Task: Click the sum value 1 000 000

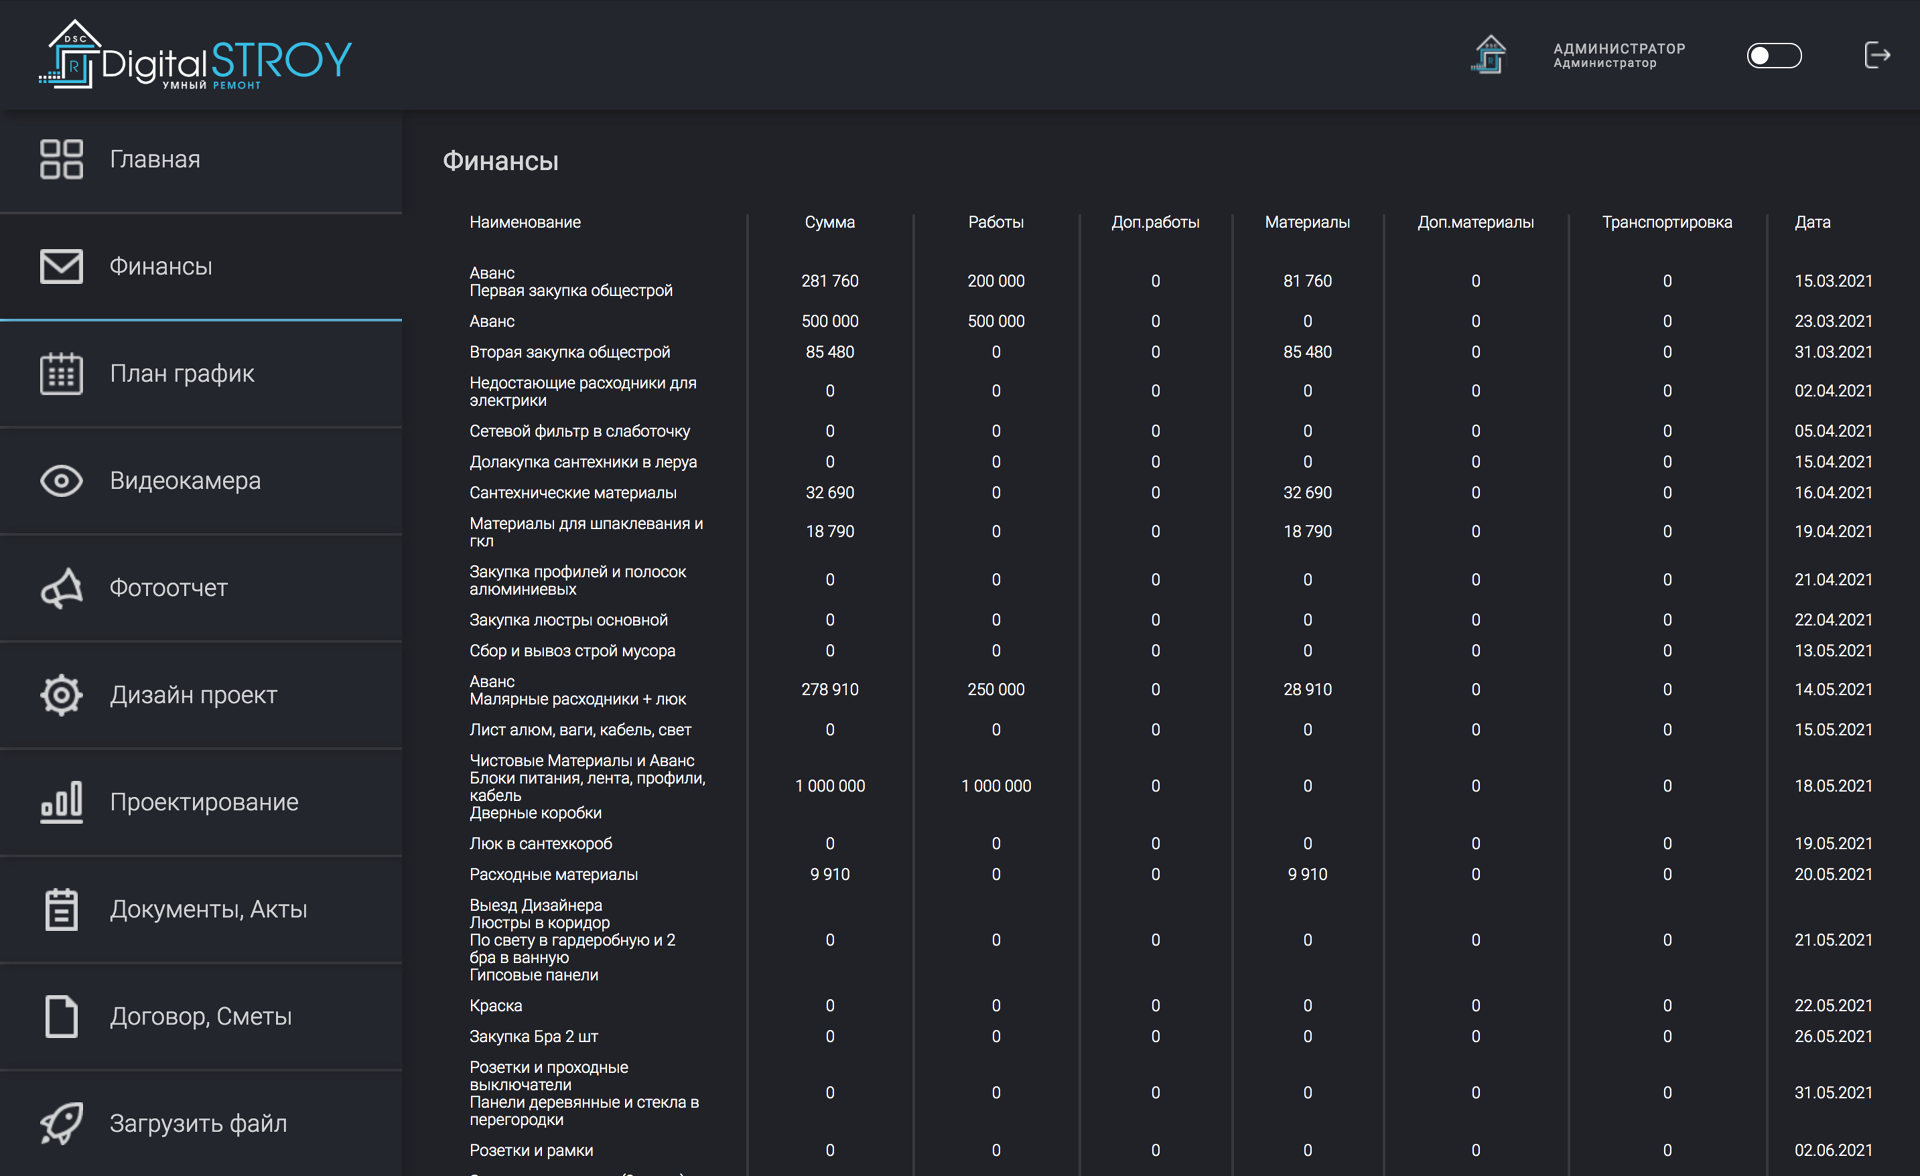Action: [830, 786]
